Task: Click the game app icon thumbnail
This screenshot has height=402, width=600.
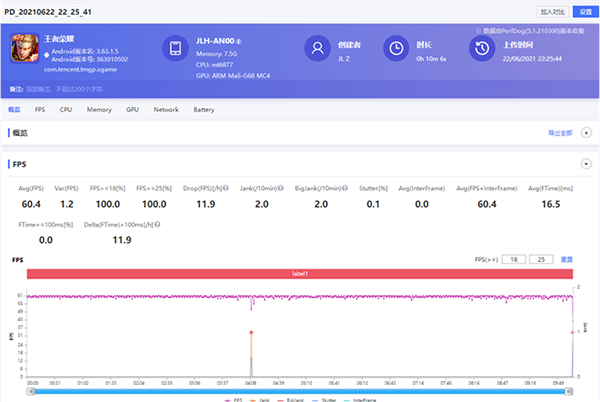Action: (26, 48)
